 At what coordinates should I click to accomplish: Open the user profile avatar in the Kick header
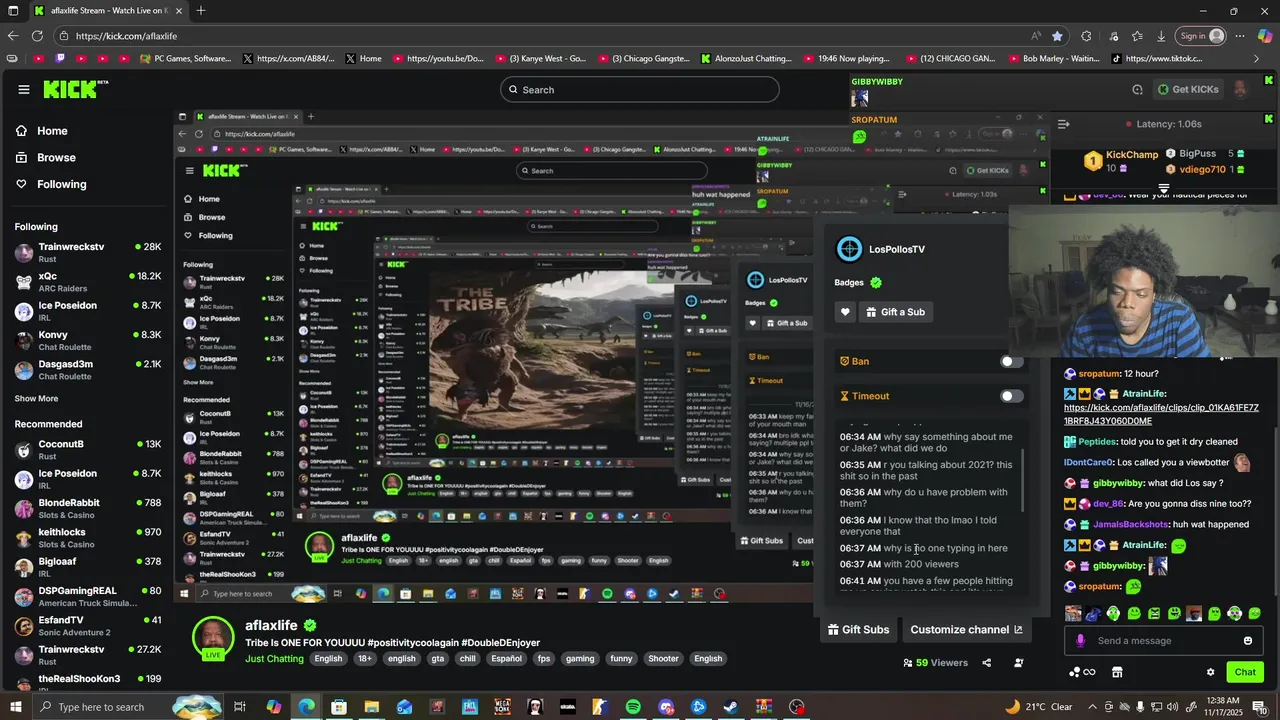coord(1241,89)
